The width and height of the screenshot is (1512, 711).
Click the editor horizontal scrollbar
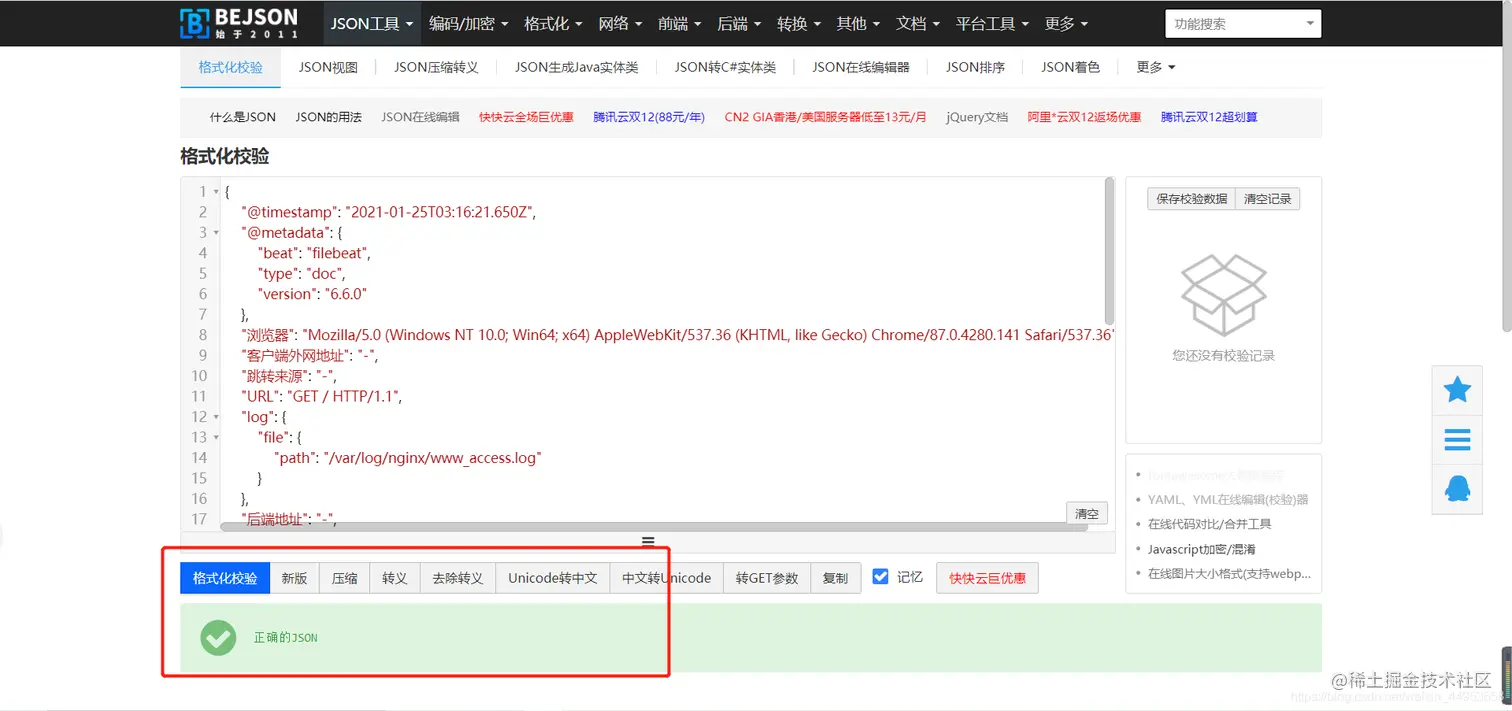point(653,526)
